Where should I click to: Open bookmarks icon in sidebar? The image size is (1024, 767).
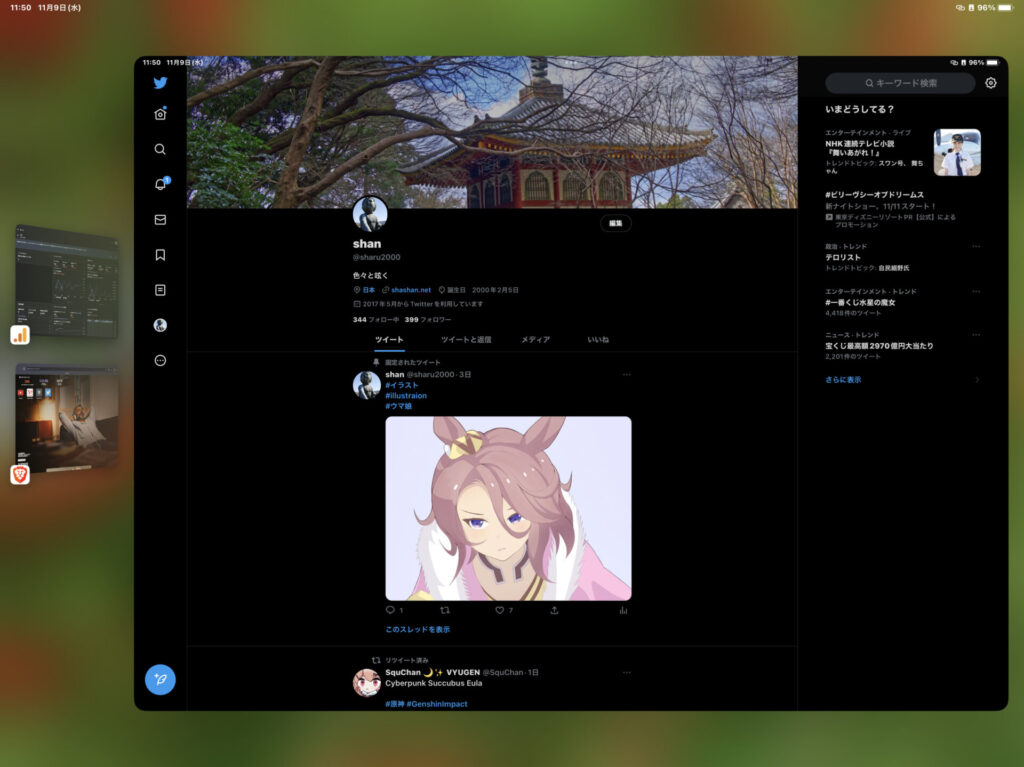160,255
